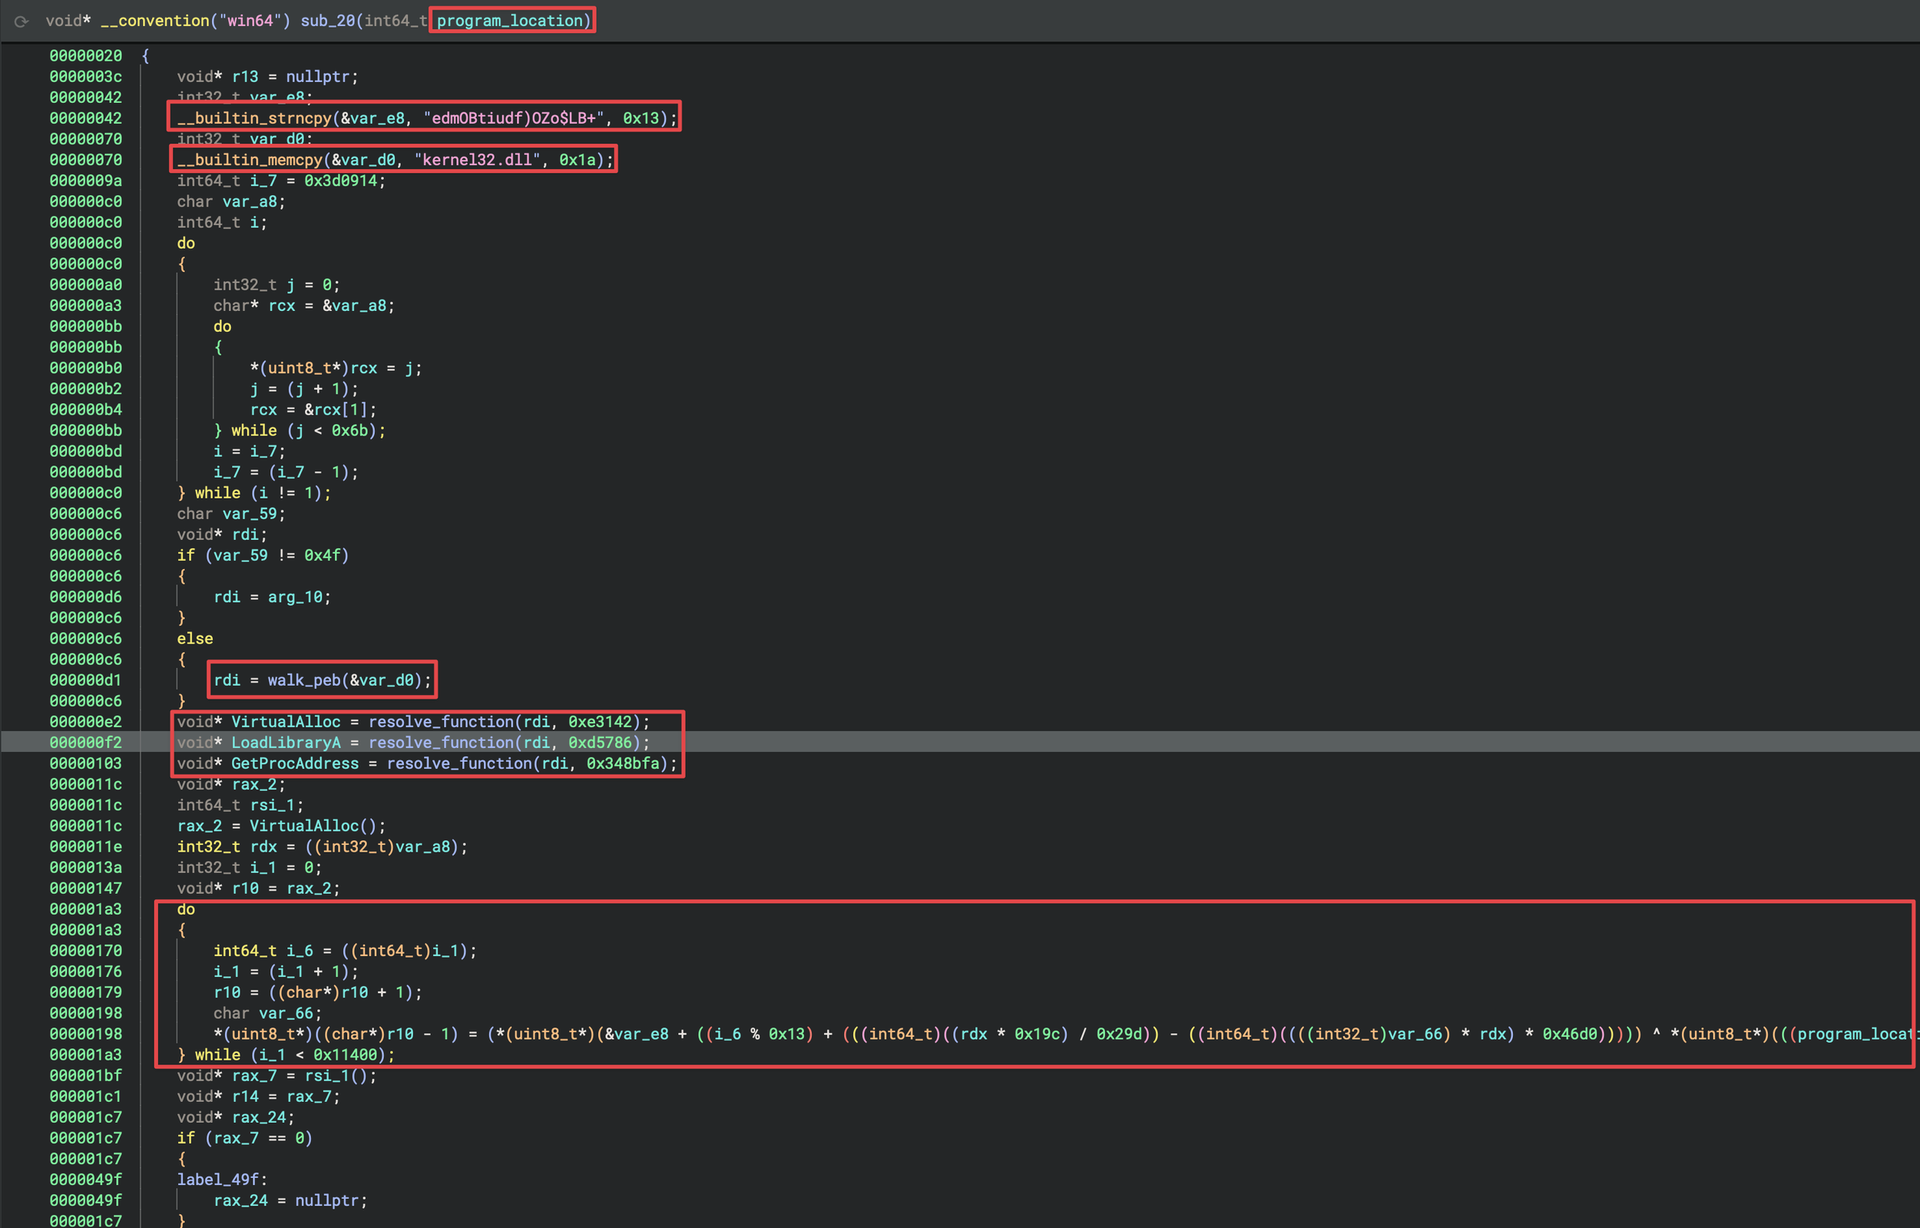Click address 000000f2 in the left gutter
Viewport: 1920px width, 1228px height.
pyautogui.click(x=86, y=742)
